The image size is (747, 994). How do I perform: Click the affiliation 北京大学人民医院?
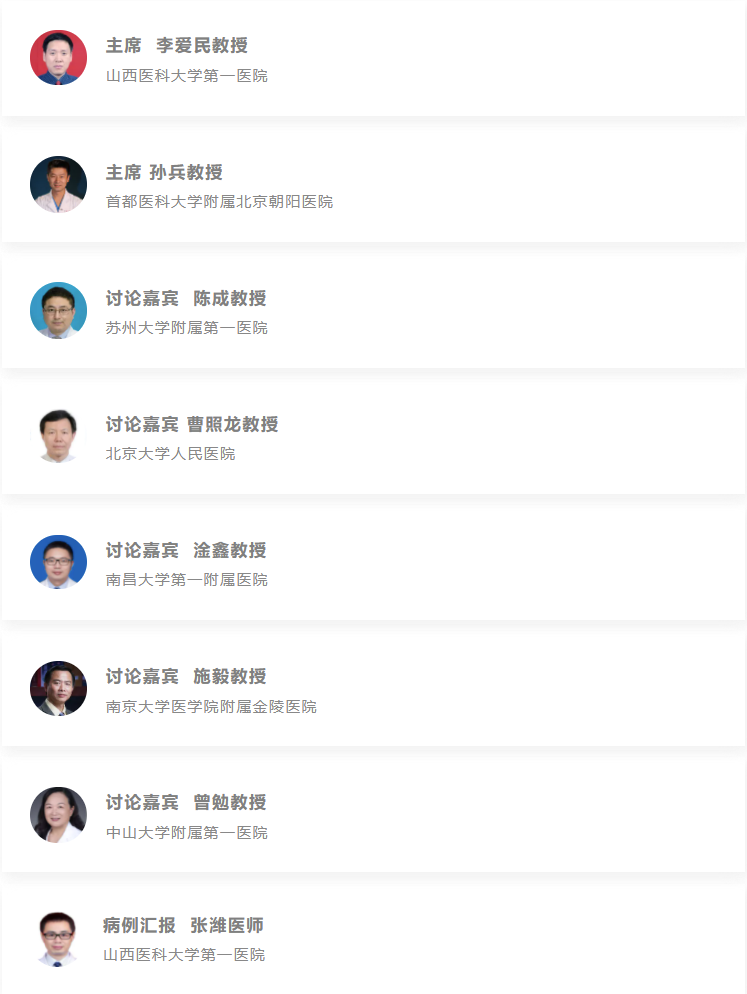click(171, 454)
